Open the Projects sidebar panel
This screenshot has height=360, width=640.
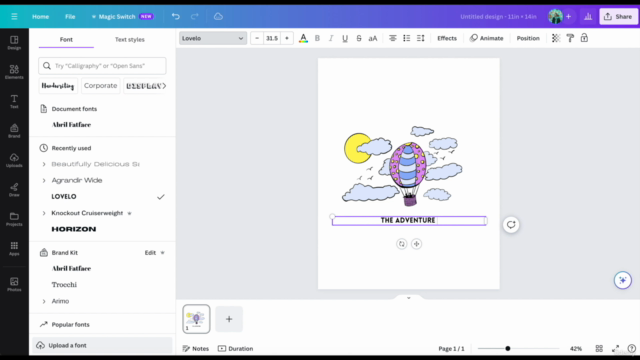pos(14,219)
